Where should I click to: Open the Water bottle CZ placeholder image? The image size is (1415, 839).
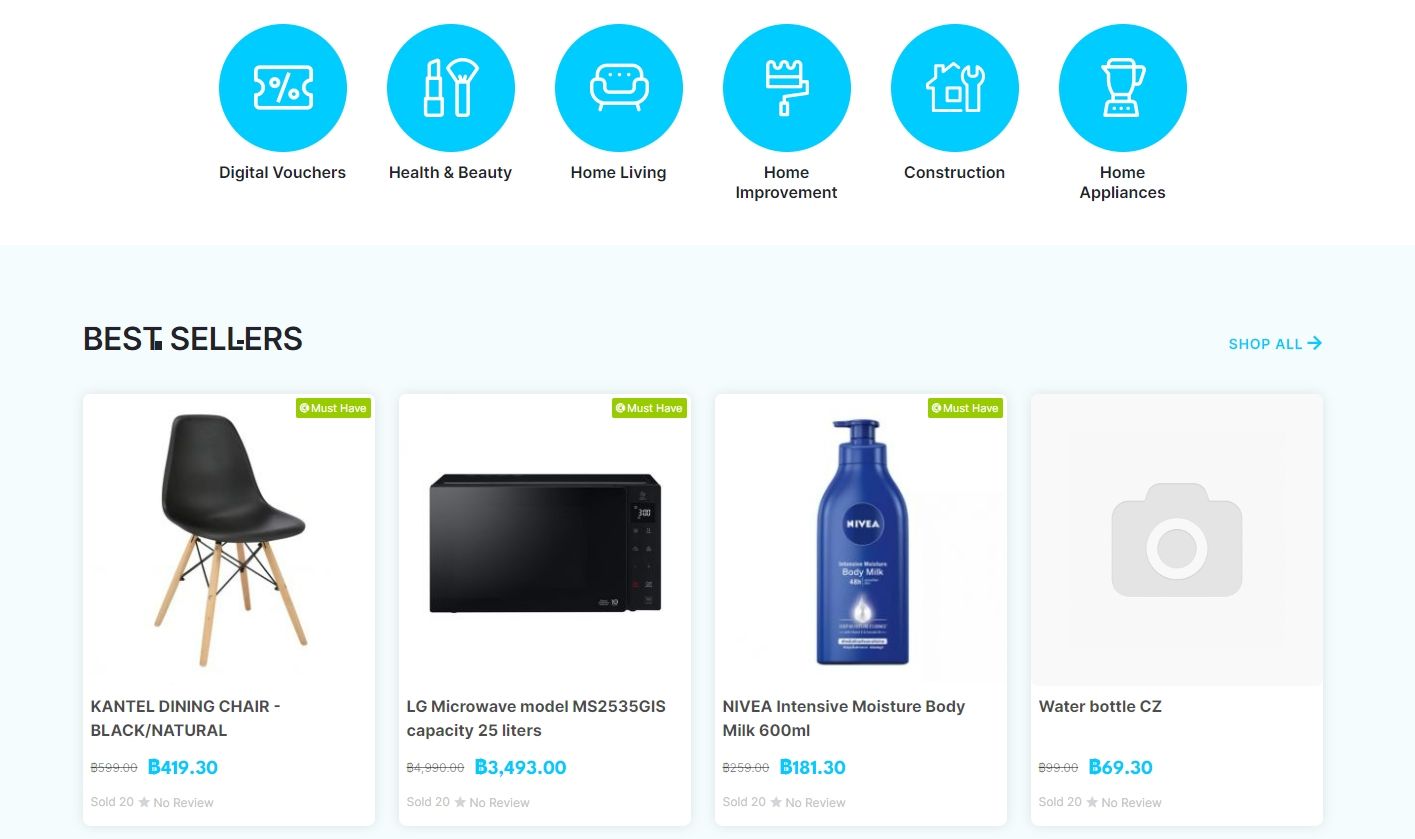click(x=1177, y=540)
